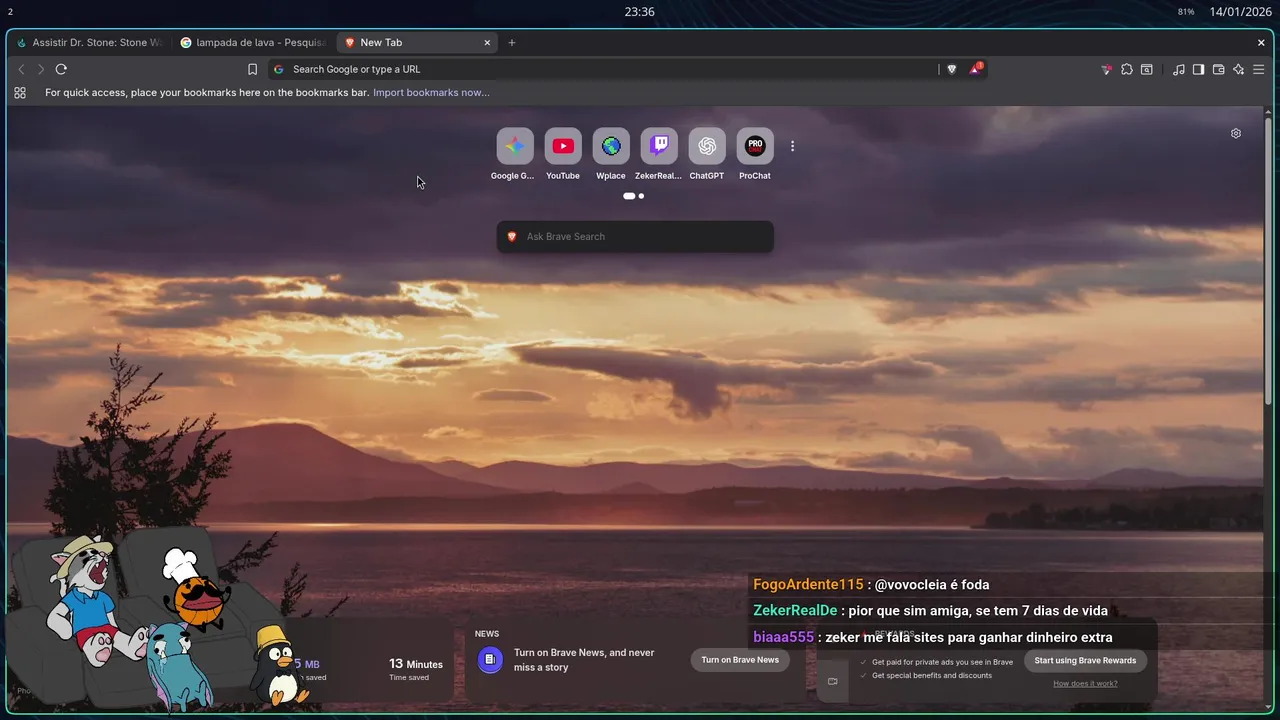The height and width of the screenshot is (720, 1280).
Task: Open the top sites three-dot menu
Action: 792,146
